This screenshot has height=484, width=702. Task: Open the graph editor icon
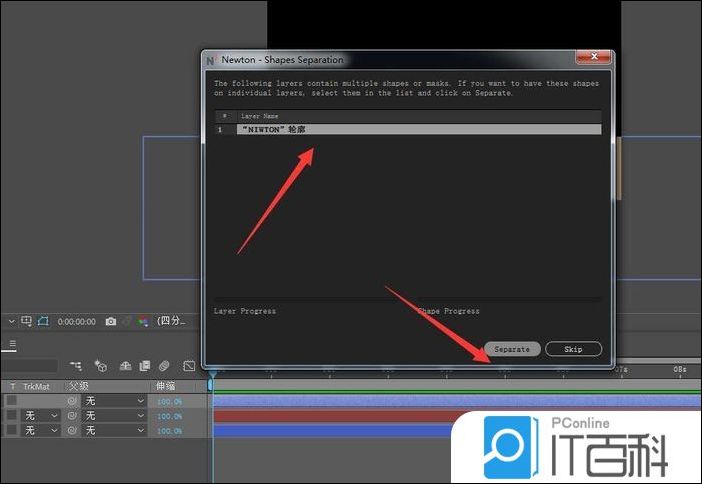click(189, 366)
